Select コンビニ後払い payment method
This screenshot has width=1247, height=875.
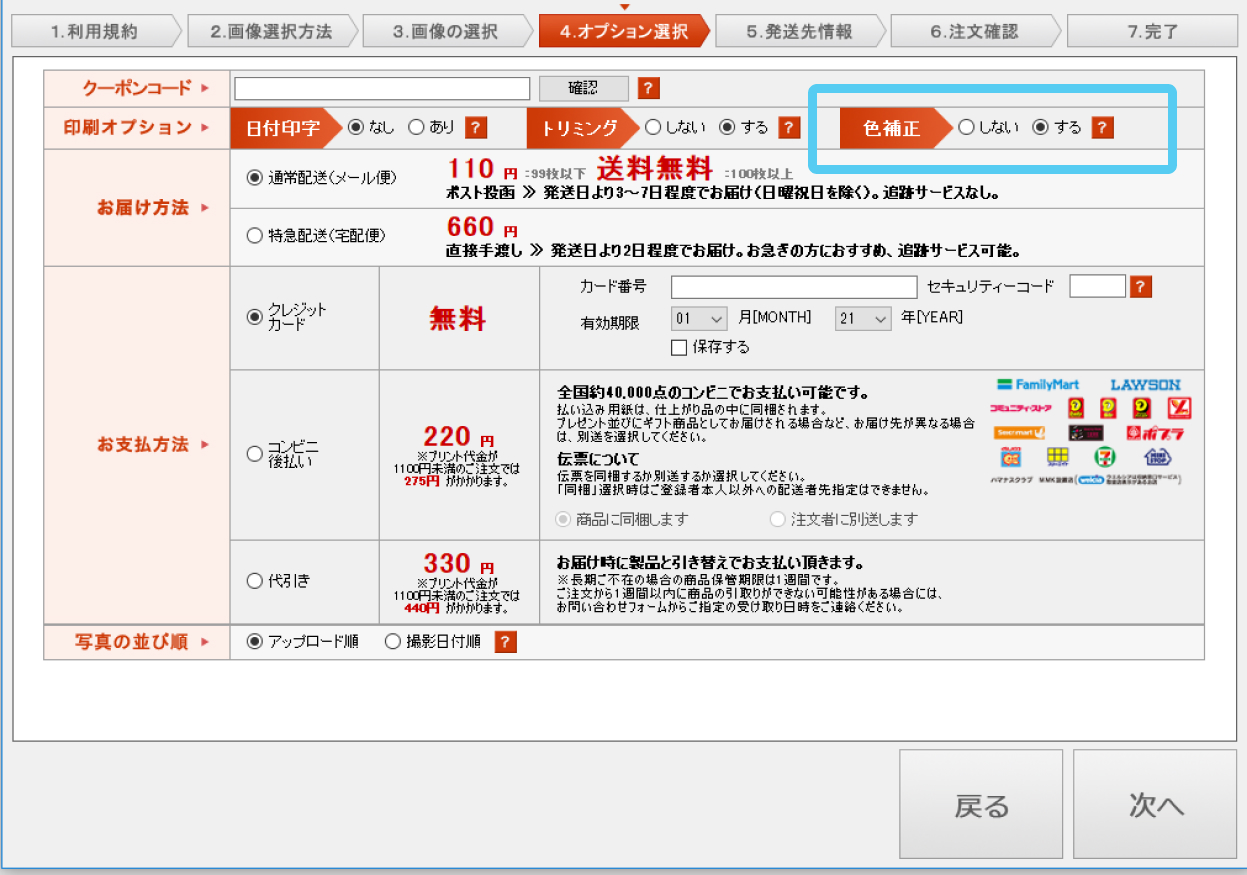[254, 454]
